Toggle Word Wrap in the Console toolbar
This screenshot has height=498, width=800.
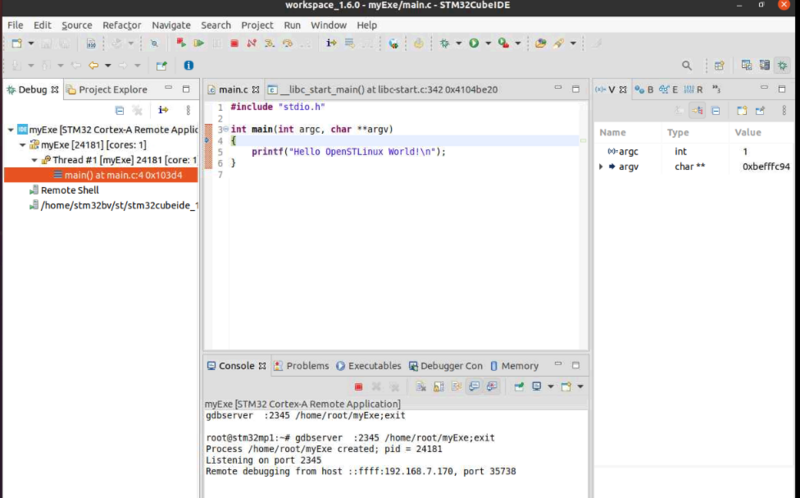click(456, 387)
